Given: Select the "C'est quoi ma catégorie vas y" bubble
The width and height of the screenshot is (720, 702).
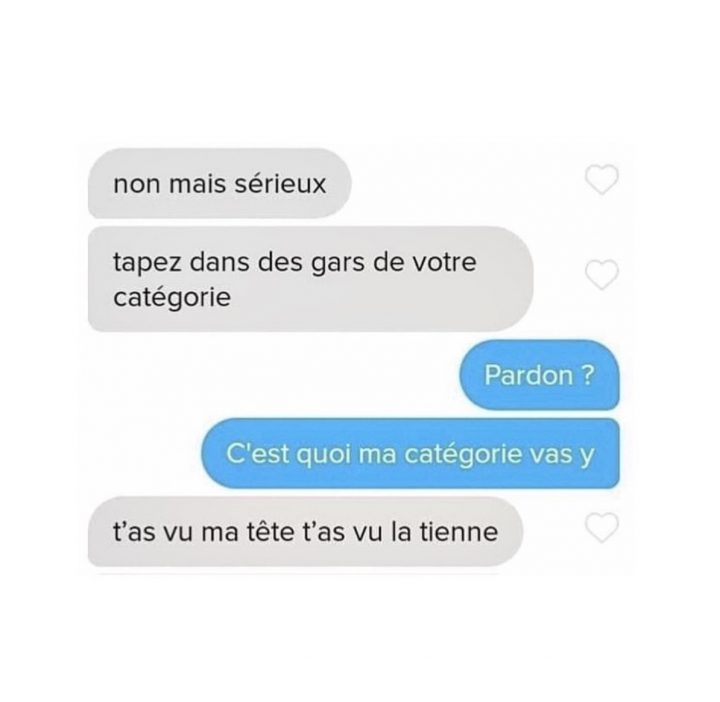Looking at the screenshot, I should click(x=411, y=453).
